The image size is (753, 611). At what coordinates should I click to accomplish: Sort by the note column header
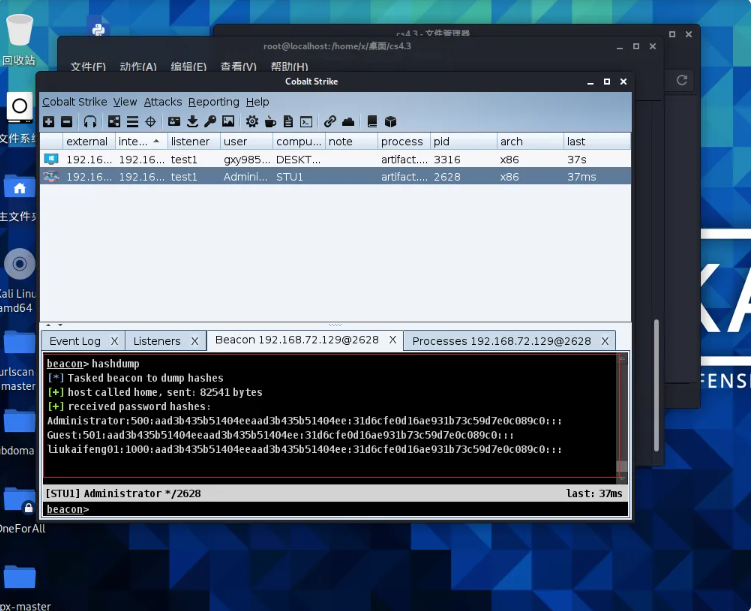pos(352,141)
